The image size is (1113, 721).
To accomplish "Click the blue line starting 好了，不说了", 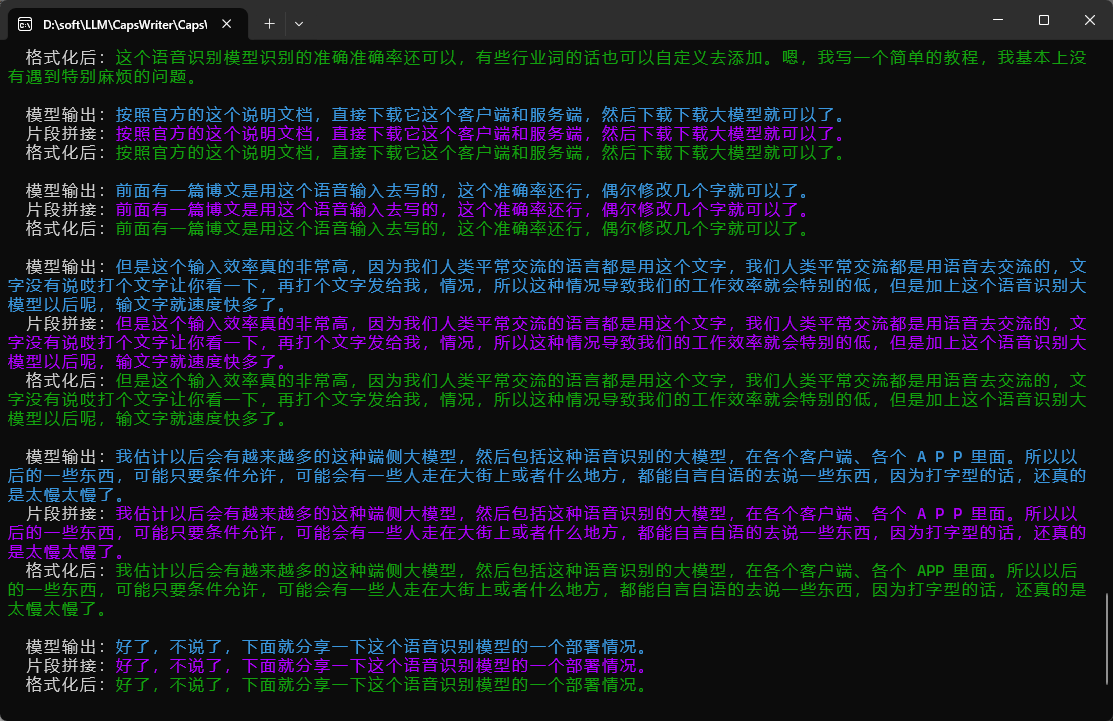I will [382, 647].
